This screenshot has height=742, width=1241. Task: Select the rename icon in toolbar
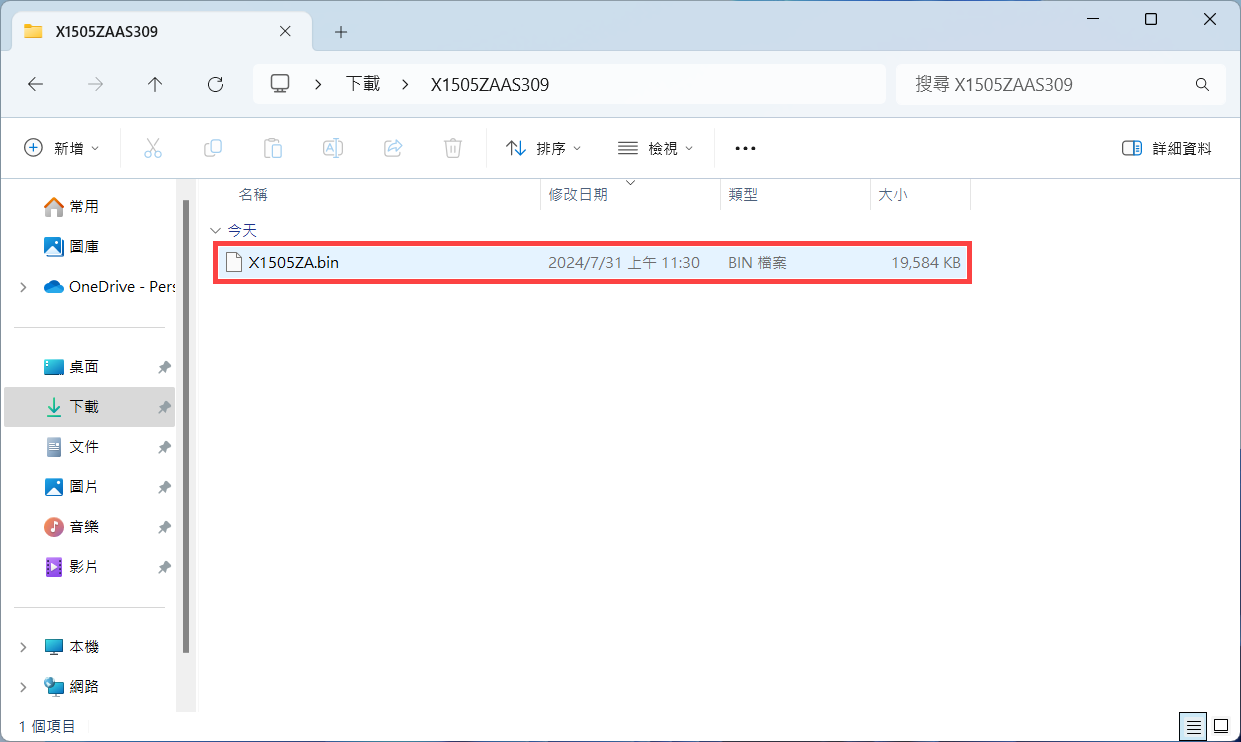click(332, 147)
